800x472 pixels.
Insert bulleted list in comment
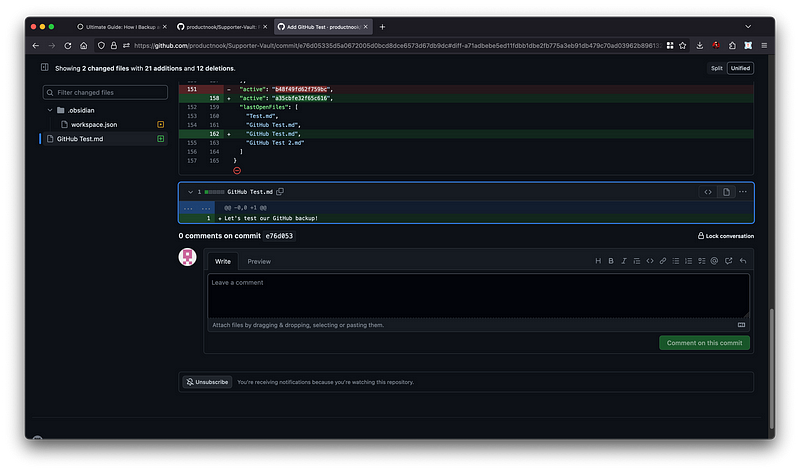(676, 261)
